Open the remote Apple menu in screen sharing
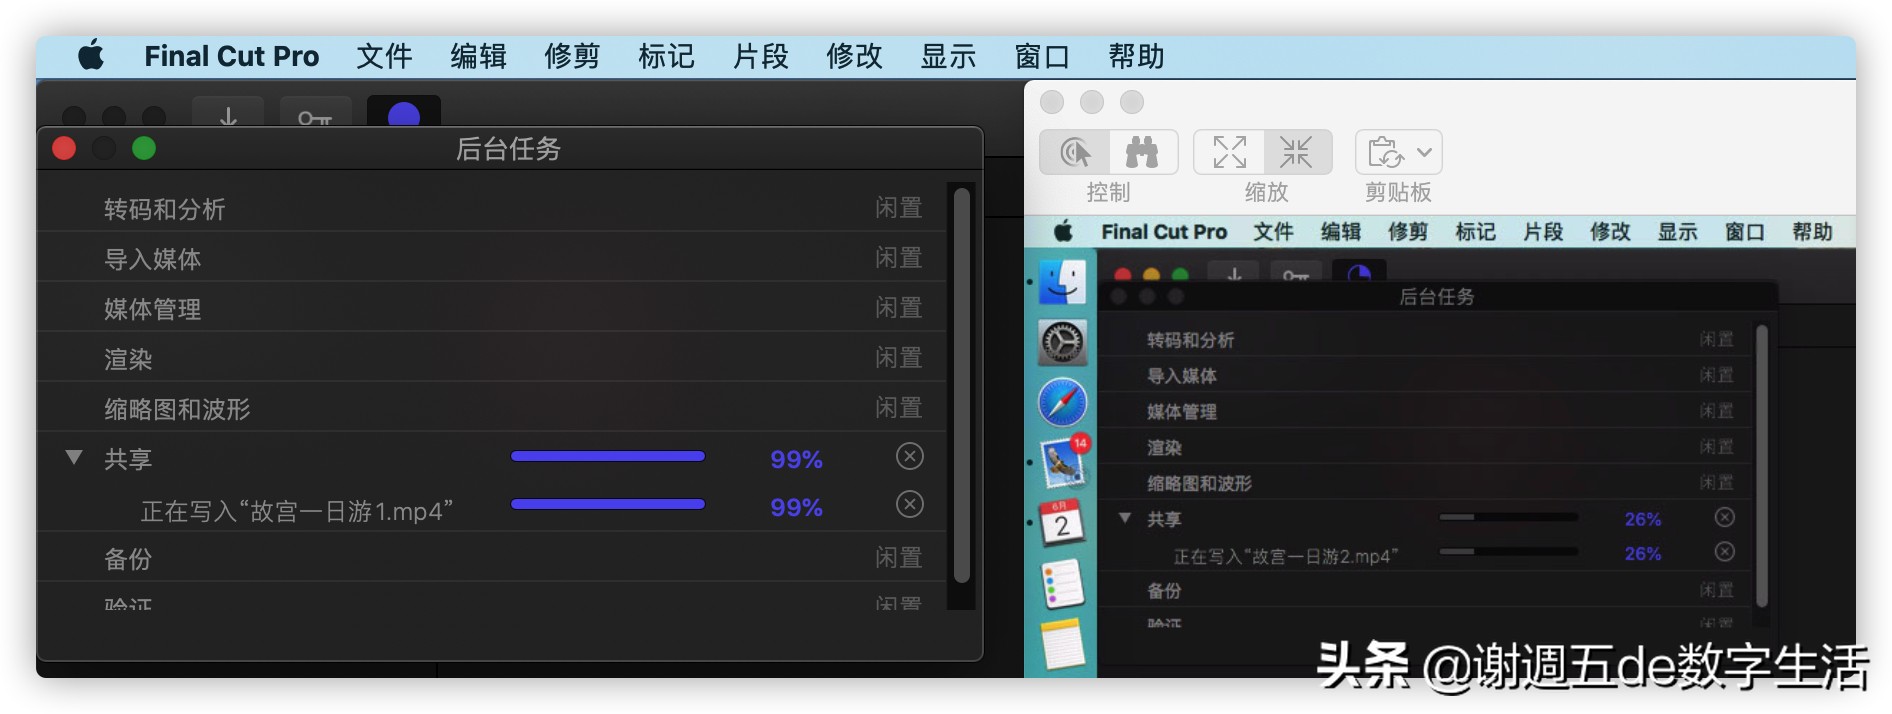 (x=1063, y=232)
